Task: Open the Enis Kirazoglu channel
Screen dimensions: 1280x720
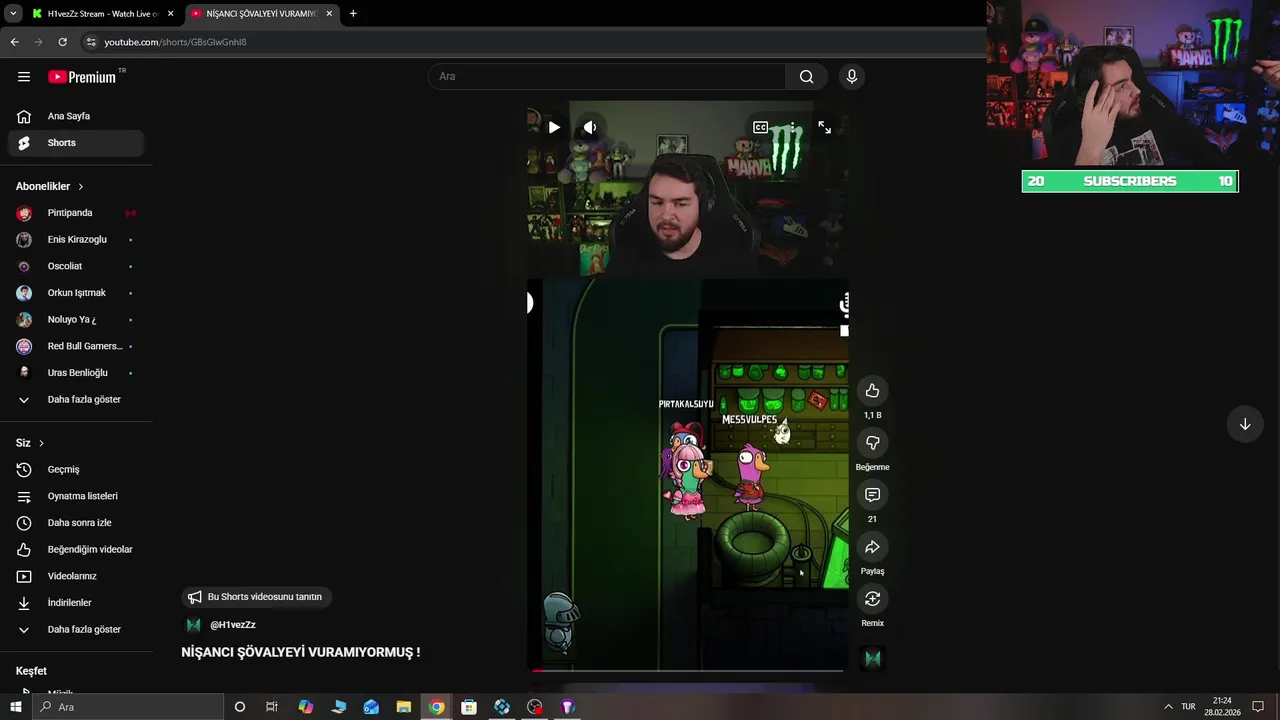Action: (76, 240)
